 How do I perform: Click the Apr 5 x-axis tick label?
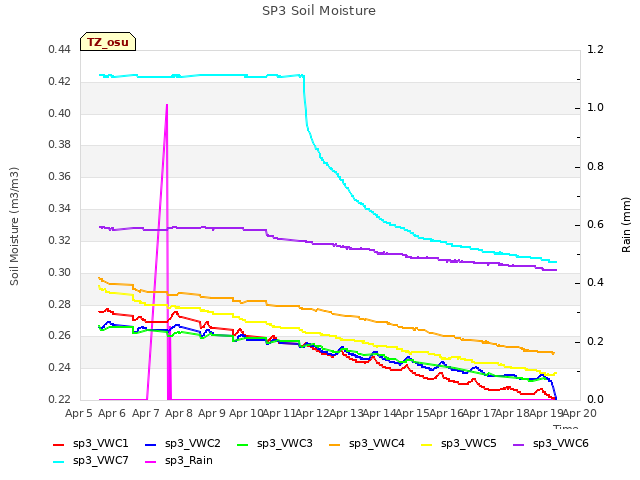[79, 413]
